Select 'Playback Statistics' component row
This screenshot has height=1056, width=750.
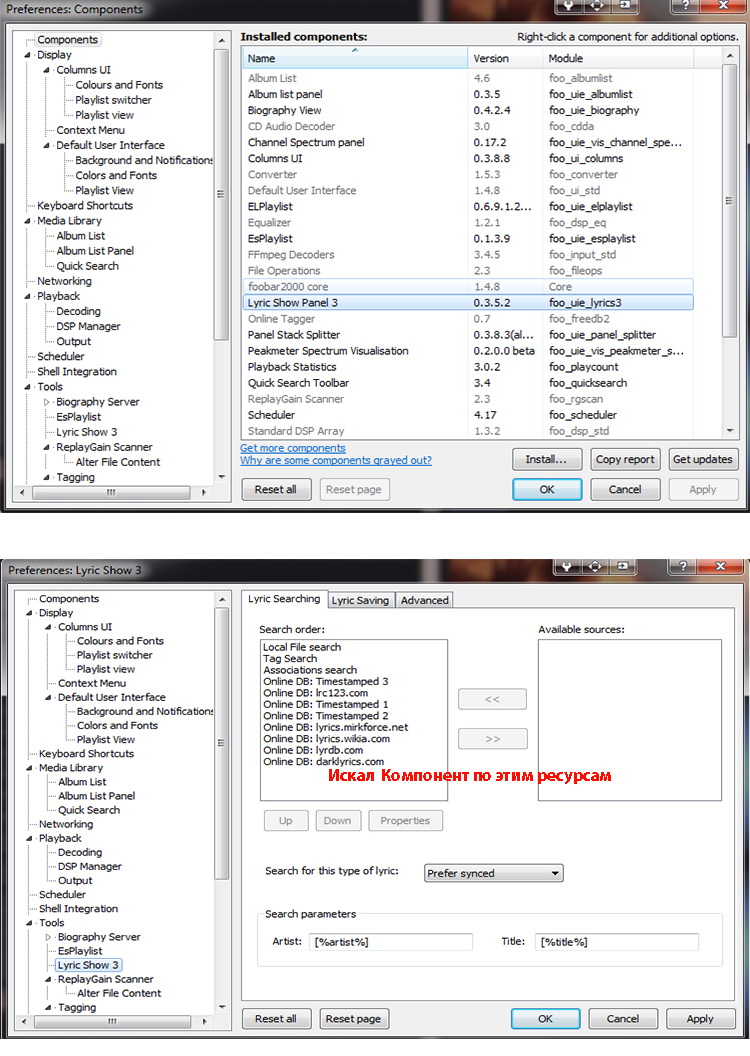click(x=468, y=367)
